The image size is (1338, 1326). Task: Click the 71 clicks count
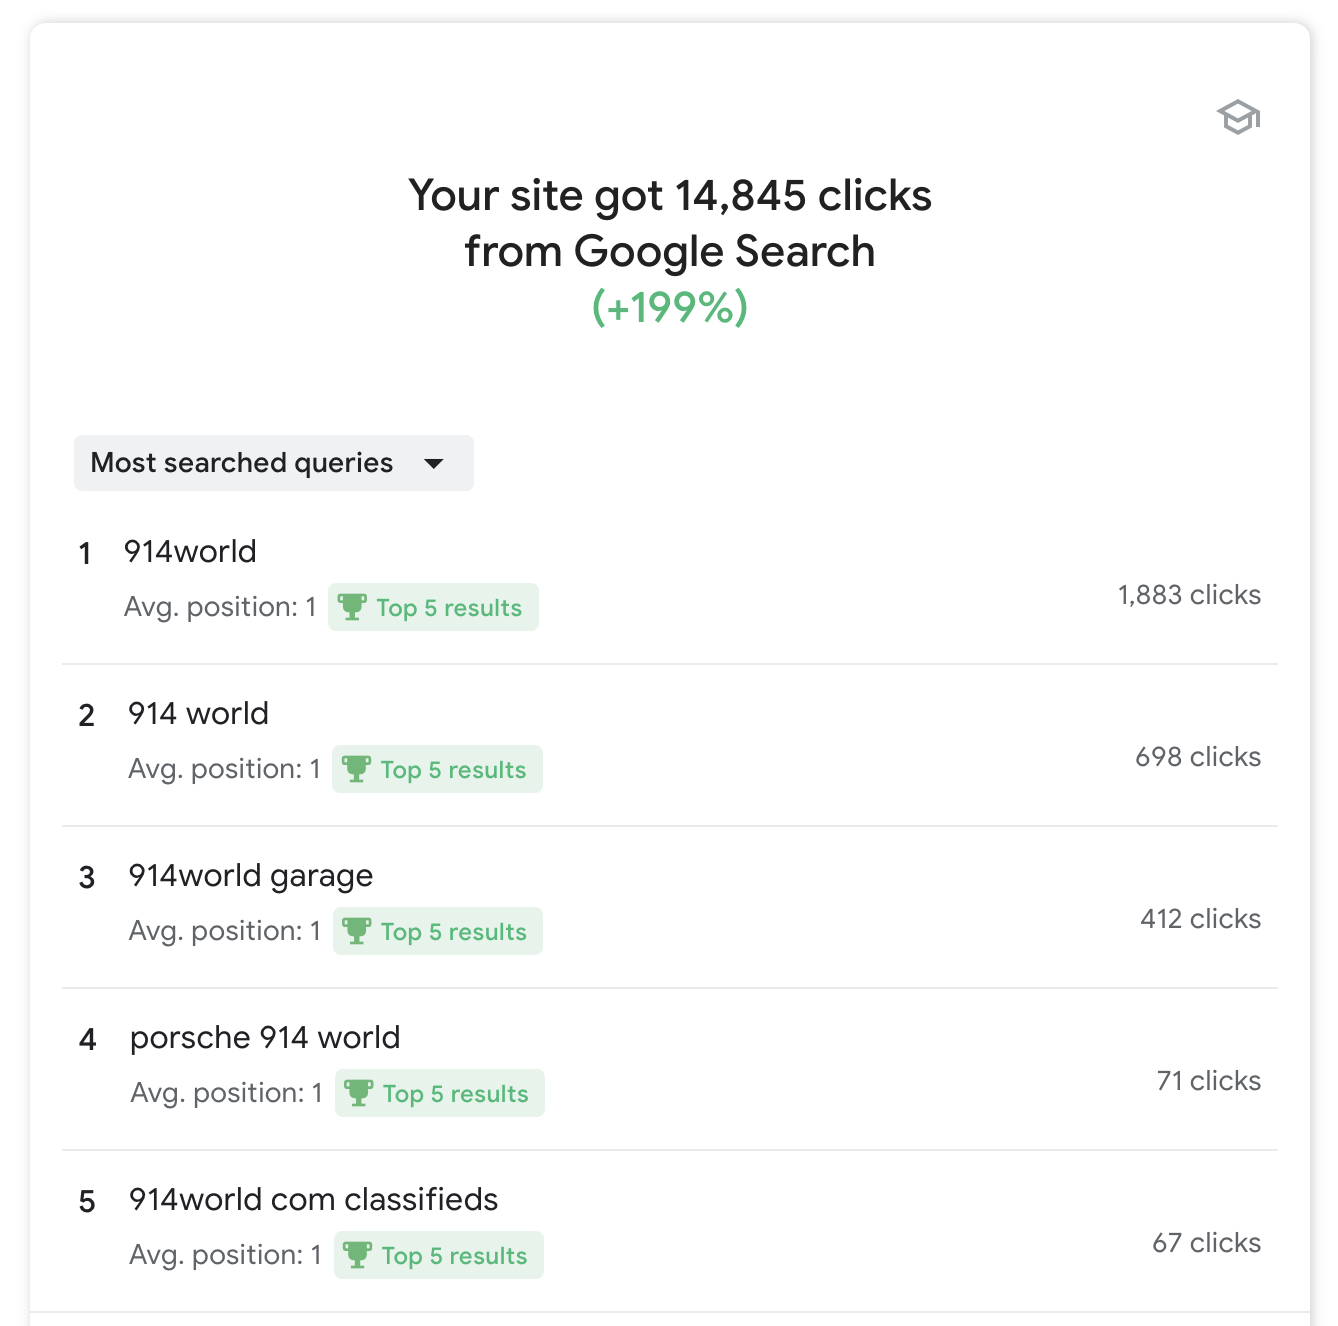click(1208, 1081)
